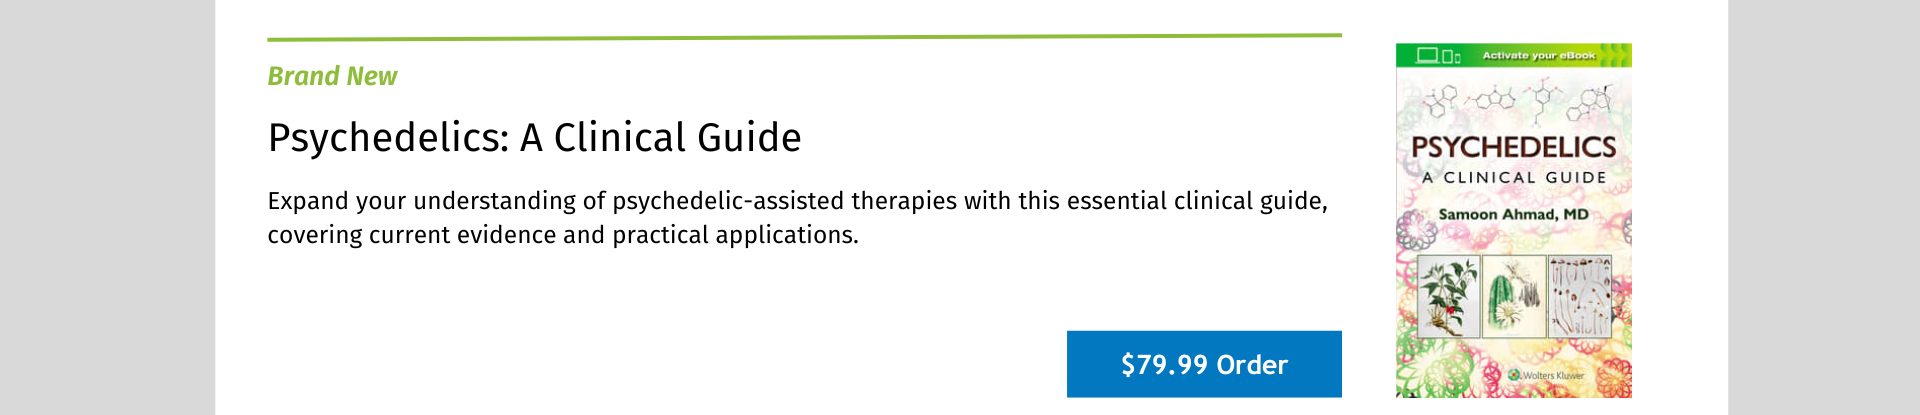Image resolution: width=1920 pixels, height=415 pixels.
Task: Click the author name Samoon Ahmad, MD
Action: (1513, 214)
